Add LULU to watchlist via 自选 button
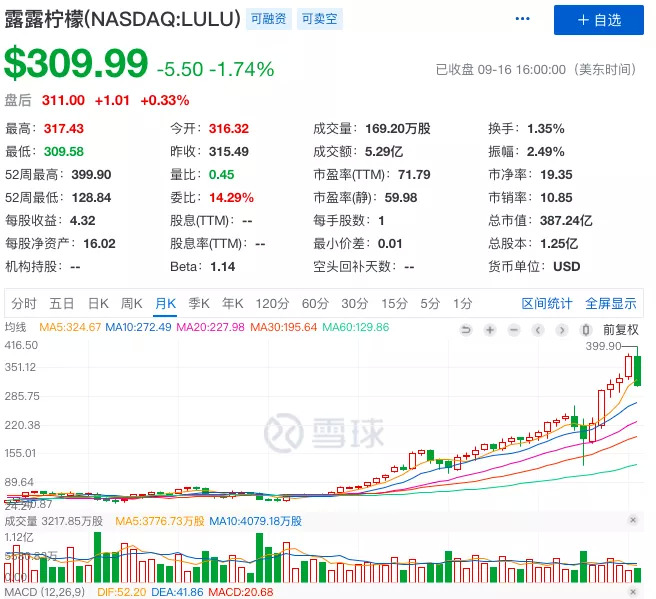The width and height of the screenshot is (656, 599). (599, 20)
